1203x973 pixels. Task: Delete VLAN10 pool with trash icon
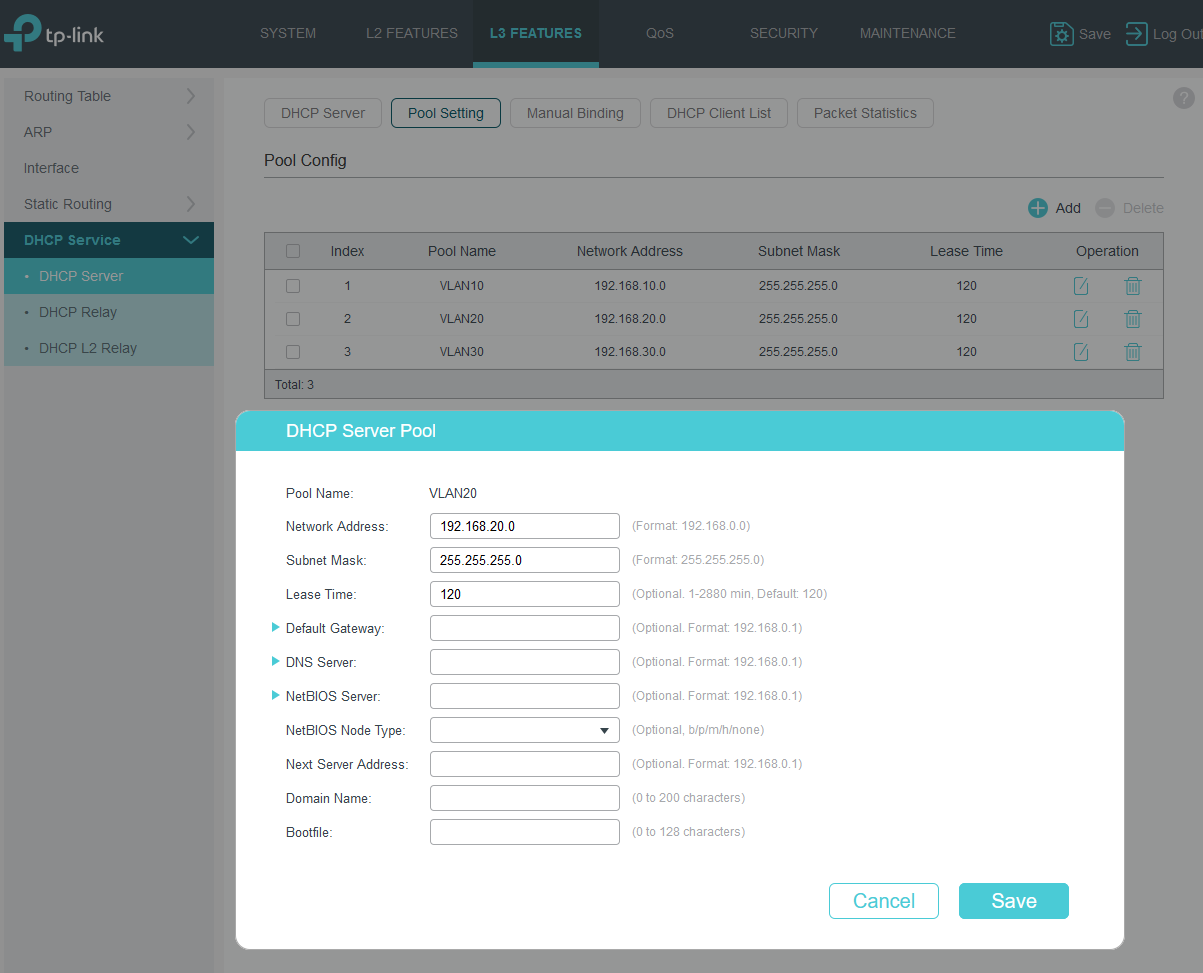(1133, 286)
